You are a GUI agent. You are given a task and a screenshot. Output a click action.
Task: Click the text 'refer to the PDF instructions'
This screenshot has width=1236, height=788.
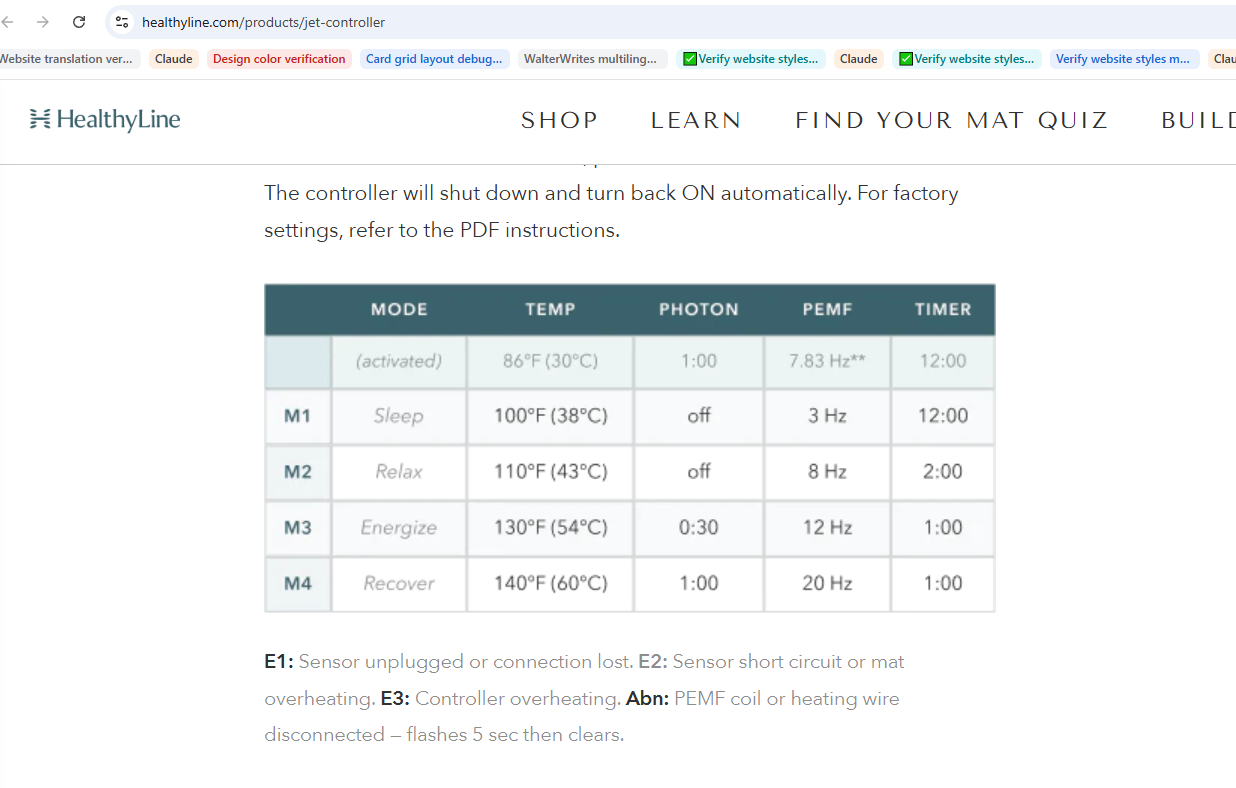[484, 230]
